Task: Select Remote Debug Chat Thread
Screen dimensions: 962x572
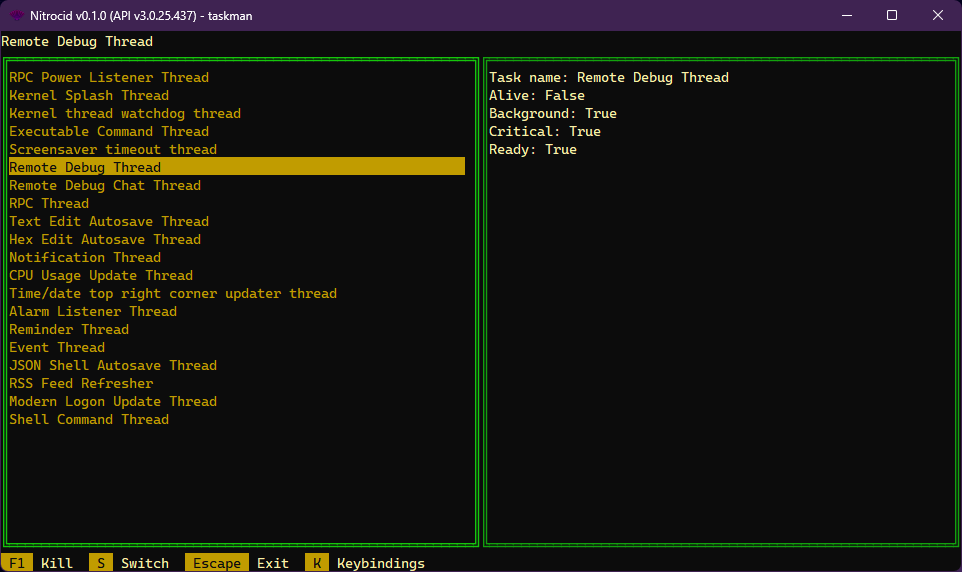Action: coord(105,185)
